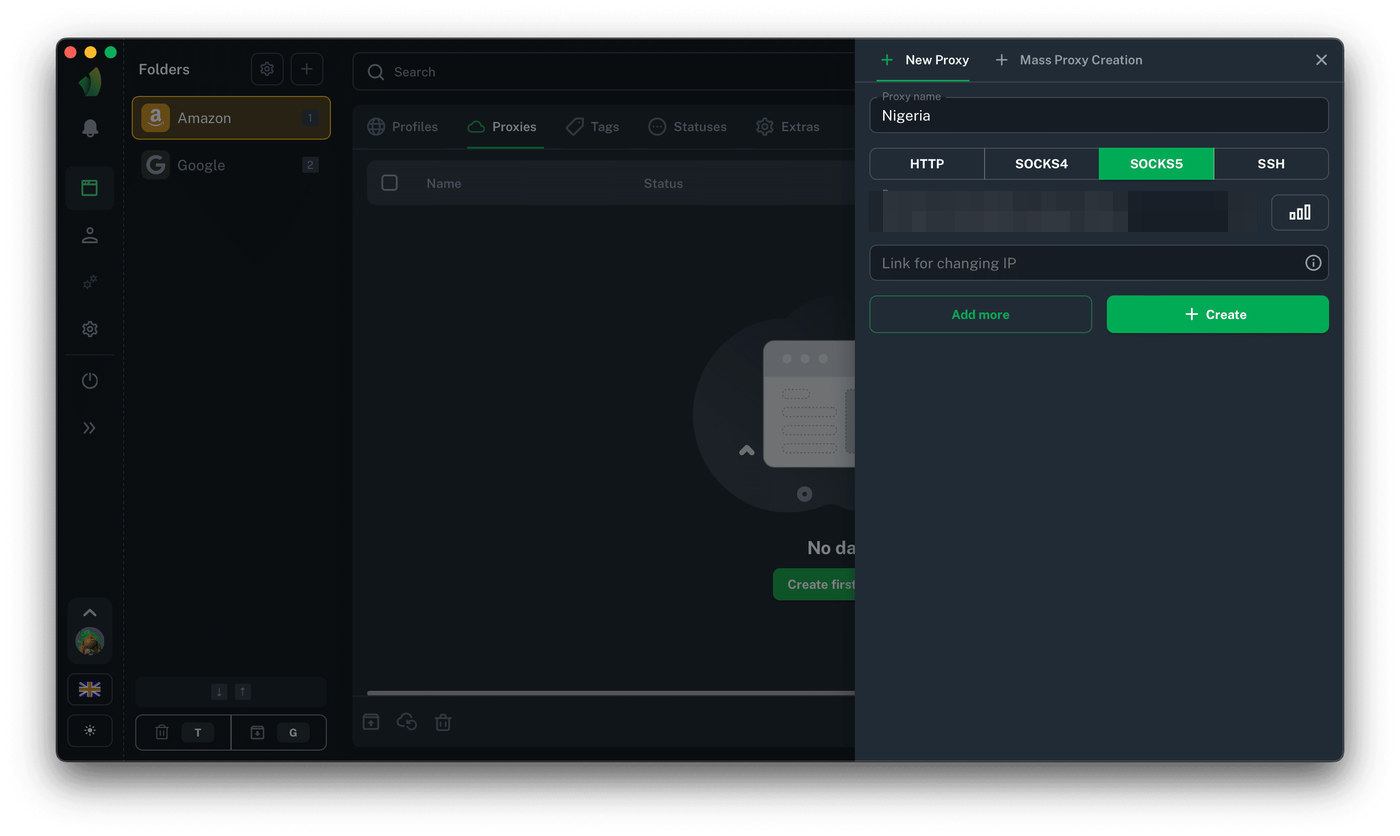Select SSH proxy type
Screen dimensions: 1400x836
click(x=1271, y=164)
